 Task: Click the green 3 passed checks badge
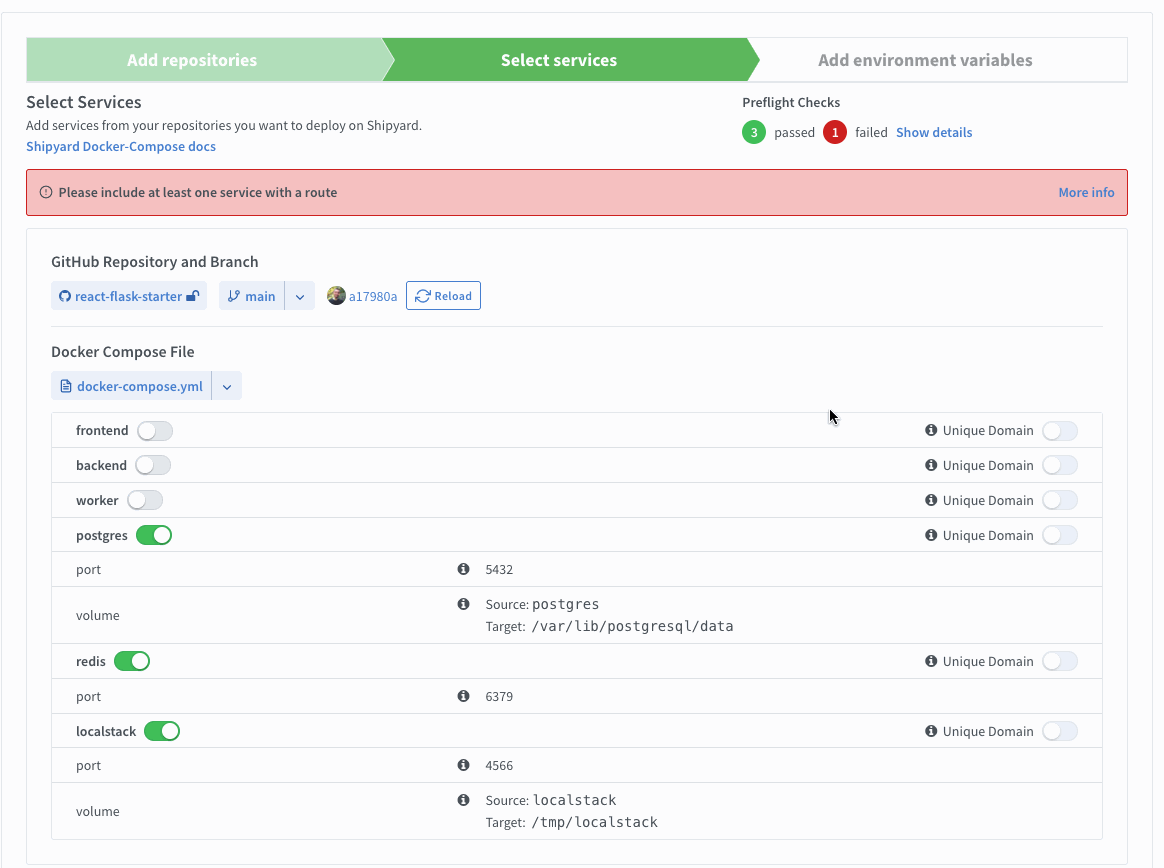tap(753, 132)
